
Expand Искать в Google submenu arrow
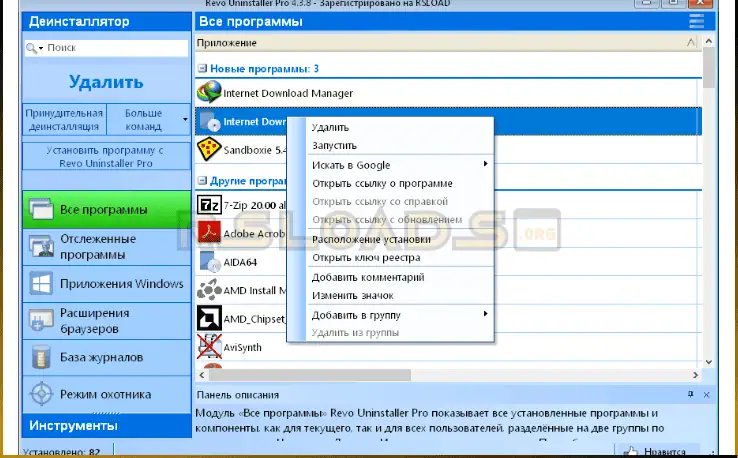pyautogui.click(x=485, y=164)
